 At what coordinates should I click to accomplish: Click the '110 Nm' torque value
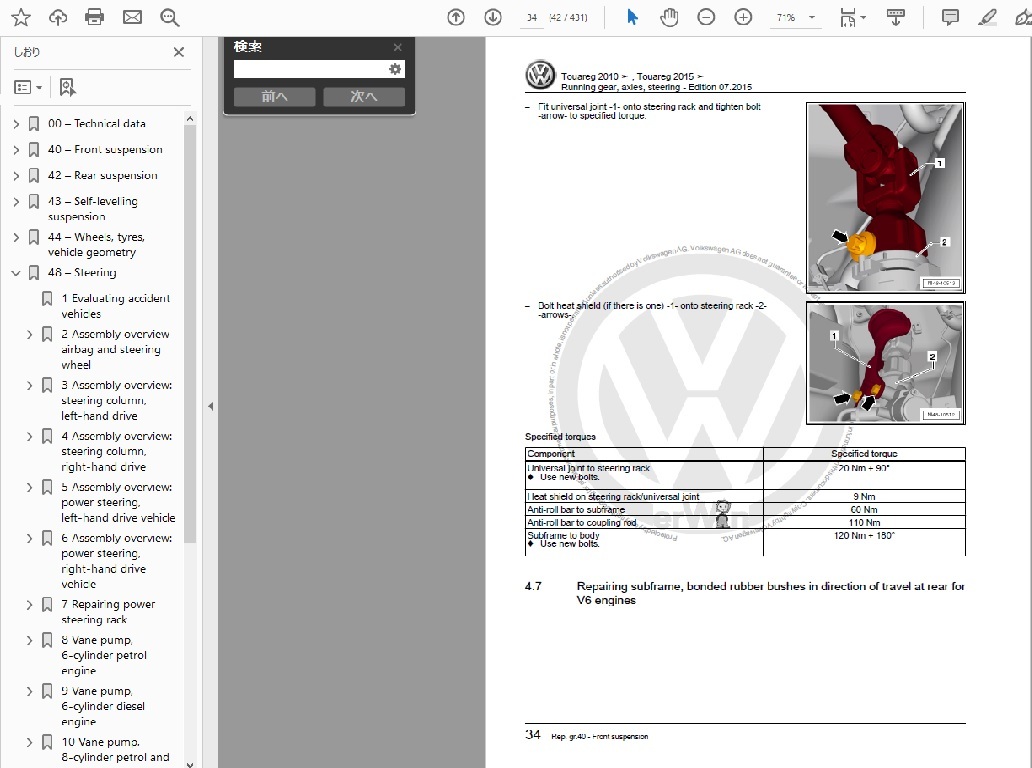pos(864,523)
